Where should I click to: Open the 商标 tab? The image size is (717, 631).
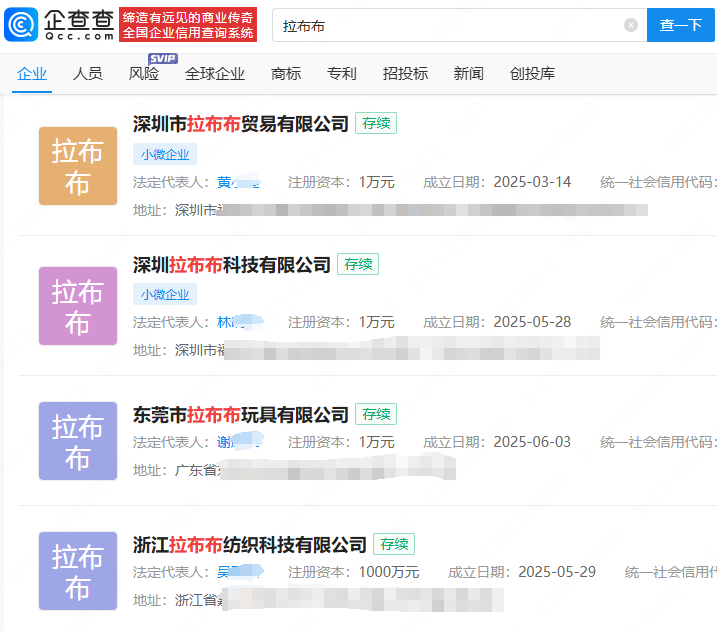click(286, 74)
